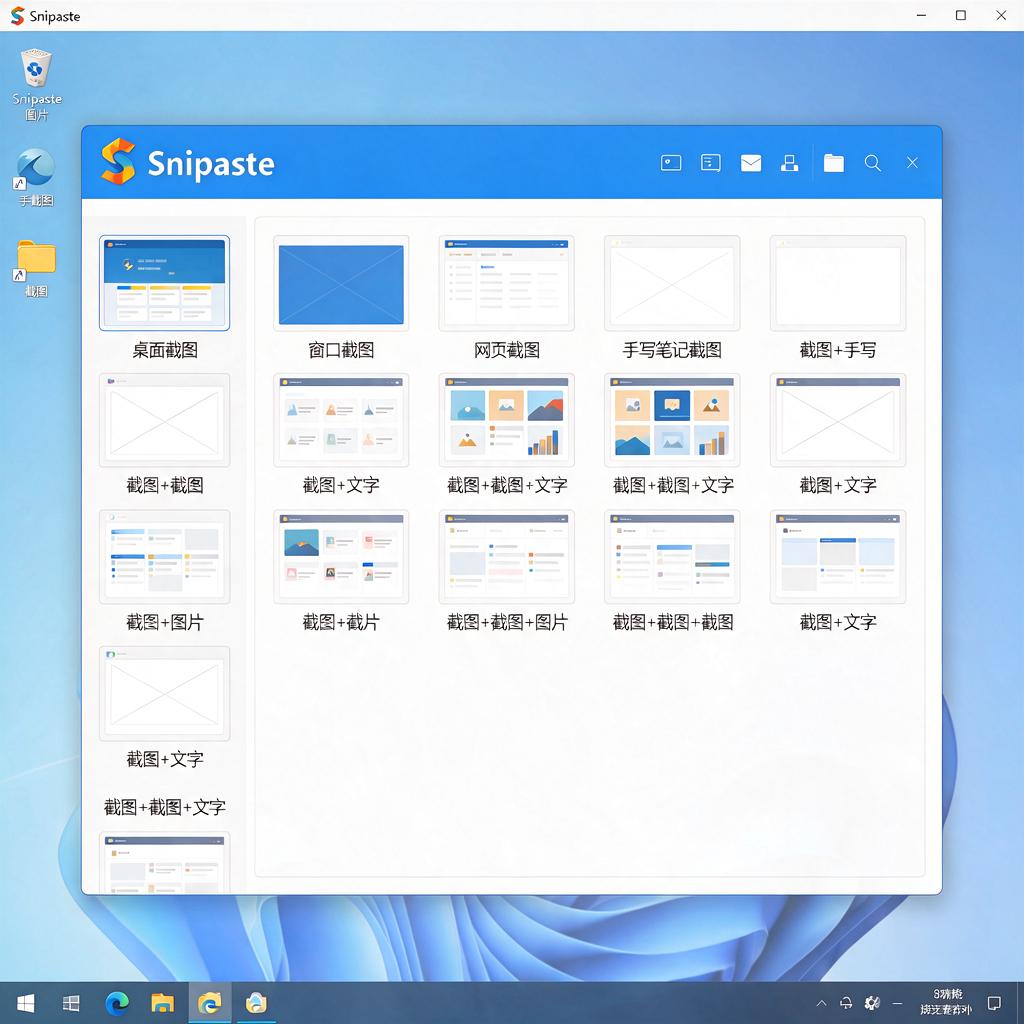Click the 截图+截图+截图 label text
Screen dimensions: 1024x1024
click(672, 622)
